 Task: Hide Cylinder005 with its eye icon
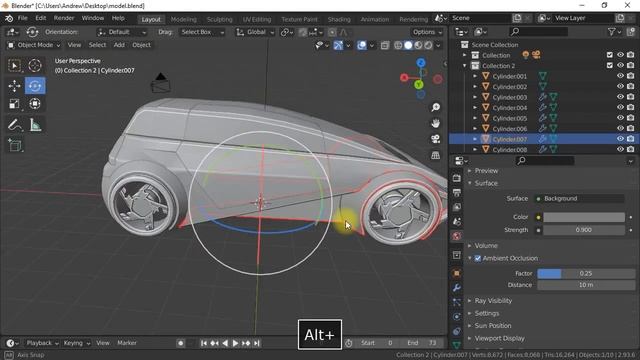click(620, 118)
